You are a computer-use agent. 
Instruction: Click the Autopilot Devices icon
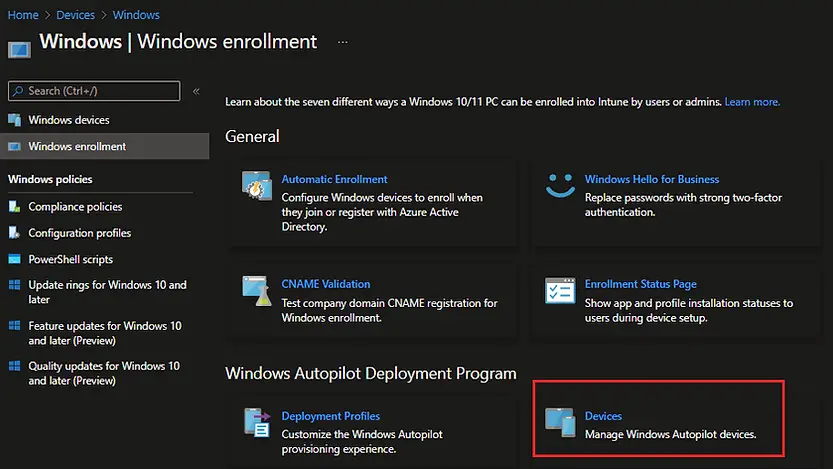pos(560,422)
